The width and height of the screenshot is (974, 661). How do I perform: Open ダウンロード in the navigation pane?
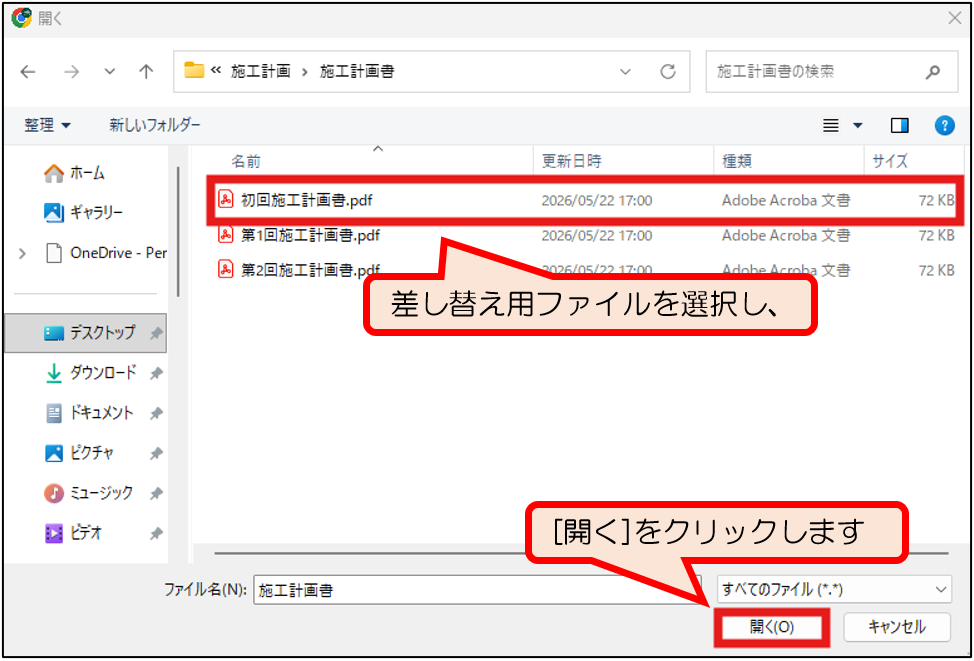click(91, 373)
